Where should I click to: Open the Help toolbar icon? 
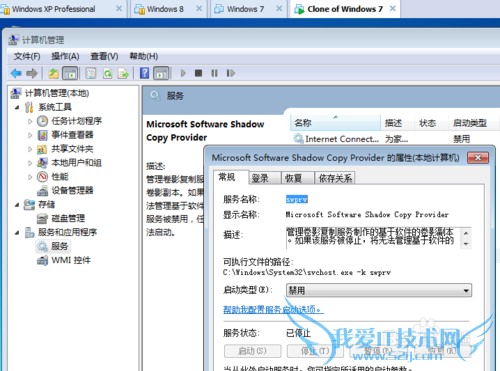(144, 73)
